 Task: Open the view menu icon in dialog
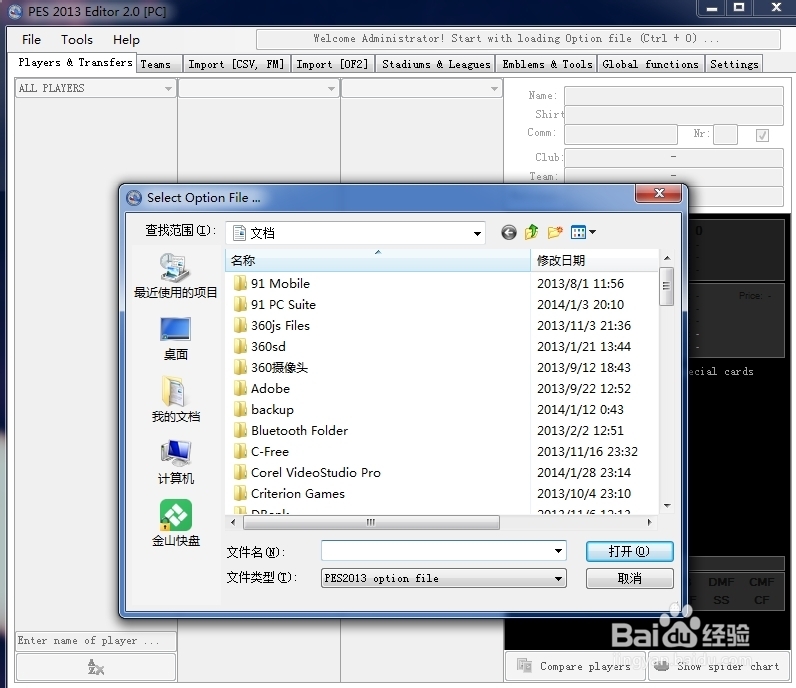pyautogui.click(x=583, y=232)
